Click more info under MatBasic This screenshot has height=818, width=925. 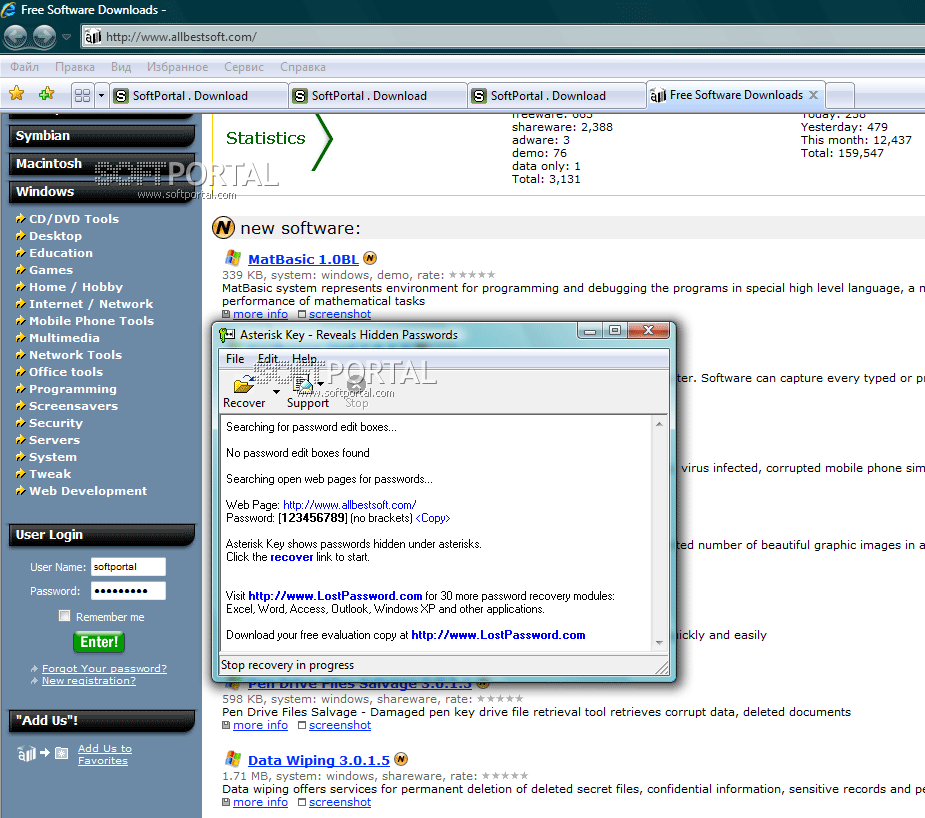click(x=260, y=314)
